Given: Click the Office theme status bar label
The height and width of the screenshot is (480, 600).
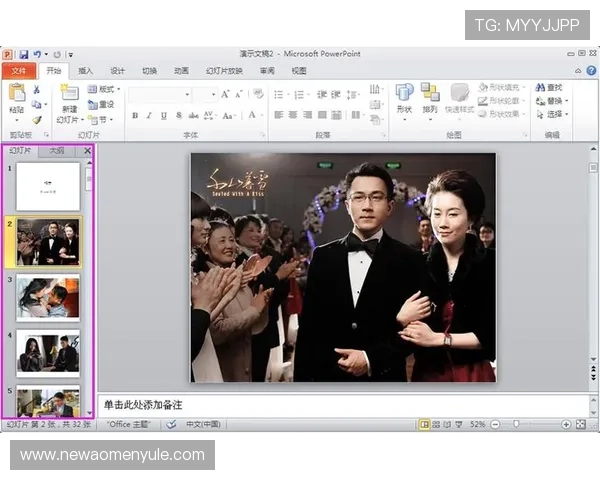Looking at the screenshot, I should click(x=129, y=424).
